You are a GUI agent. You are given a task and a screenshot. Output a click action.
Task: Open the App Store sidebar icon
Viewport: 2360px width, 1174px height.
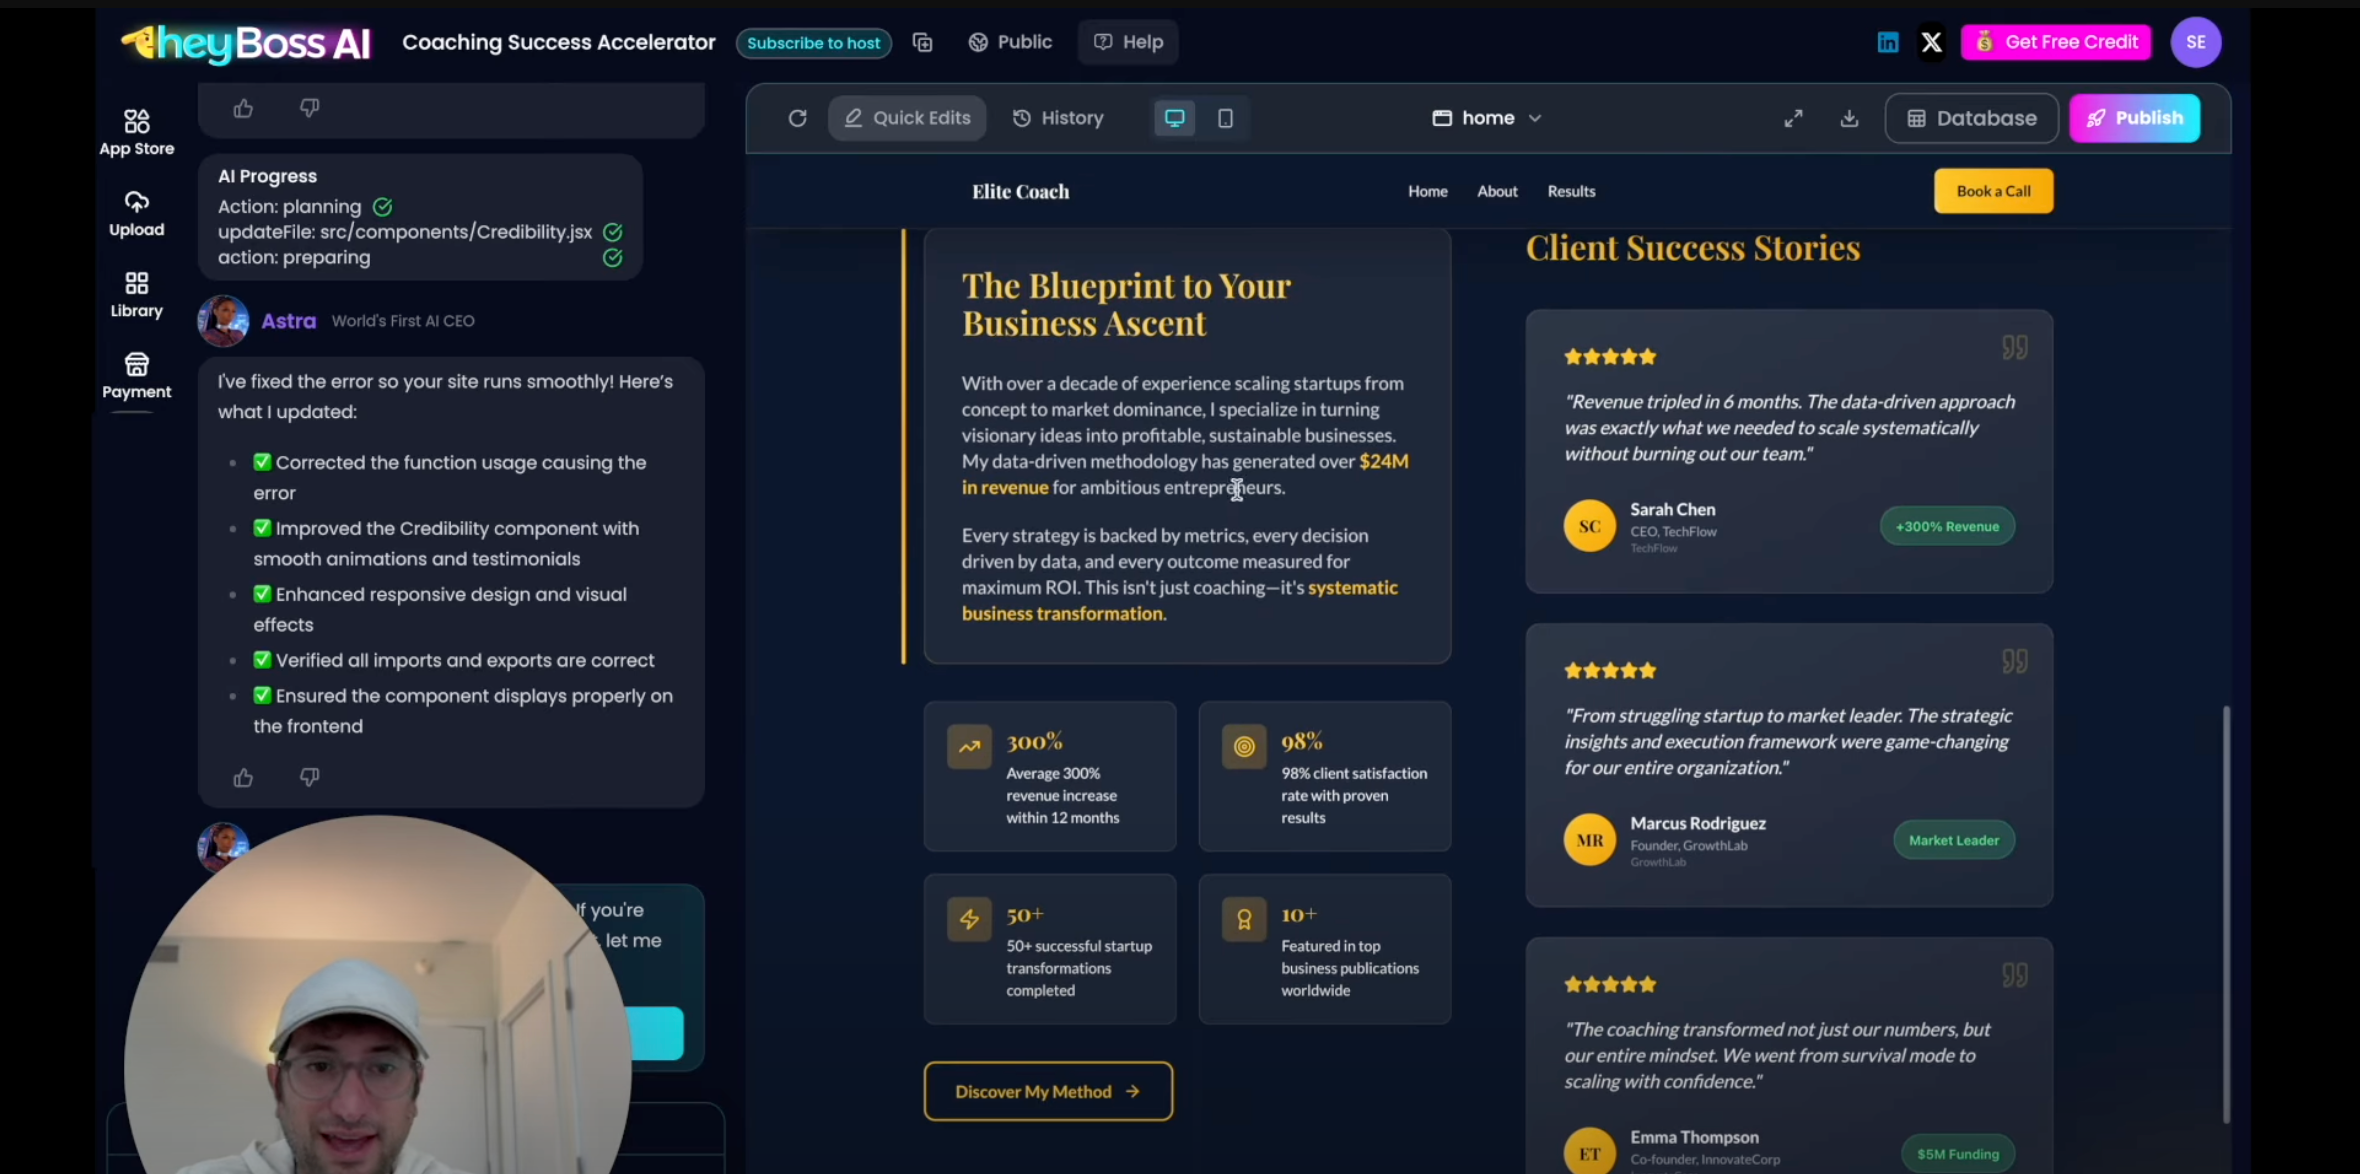coord(137,132)
